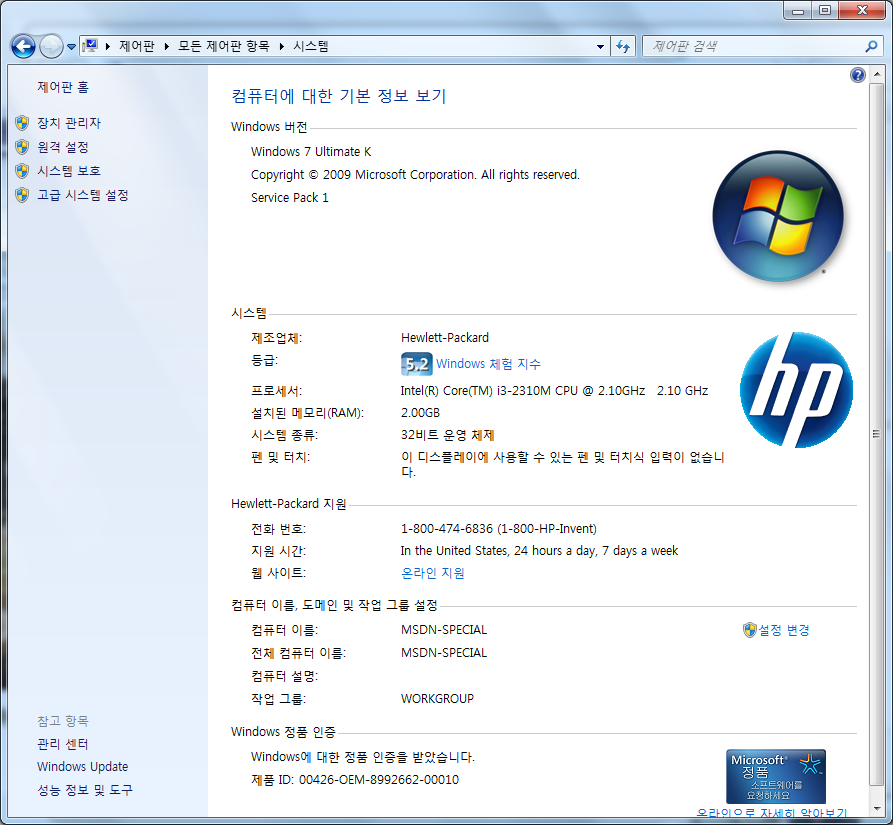Click the HP logo image
The height and width of the screenshot is (825, 893).
coord(796,390)
